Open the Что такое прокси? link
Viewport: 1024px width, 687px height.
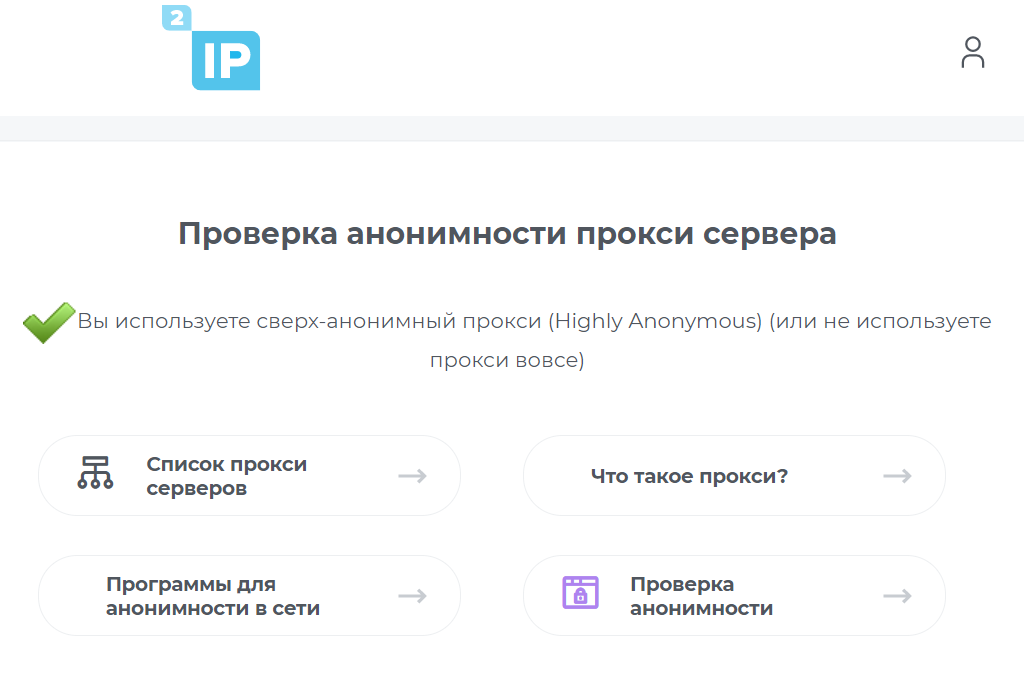[689, 476]
